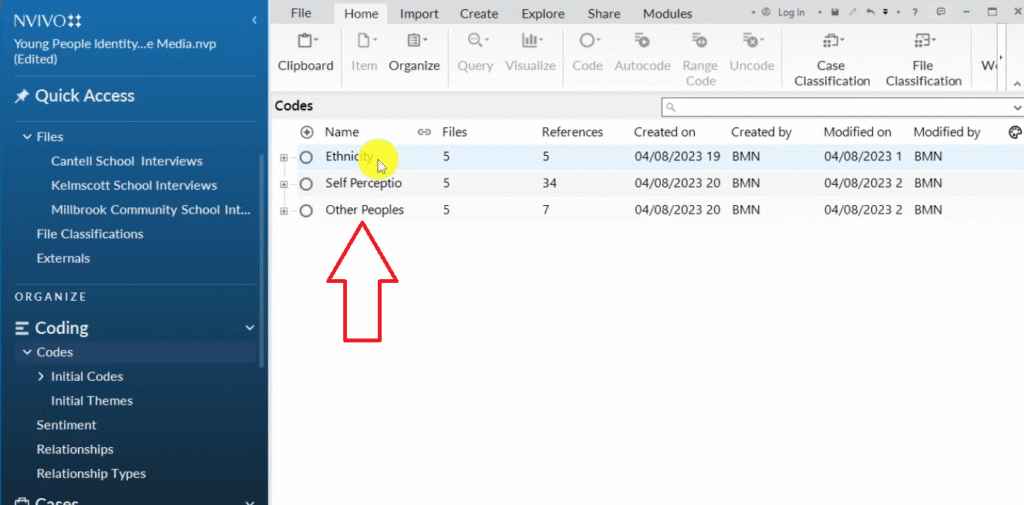Select the Other Peoples code circle
Screen dimensions: 1024x505
[x=306, y=210]
